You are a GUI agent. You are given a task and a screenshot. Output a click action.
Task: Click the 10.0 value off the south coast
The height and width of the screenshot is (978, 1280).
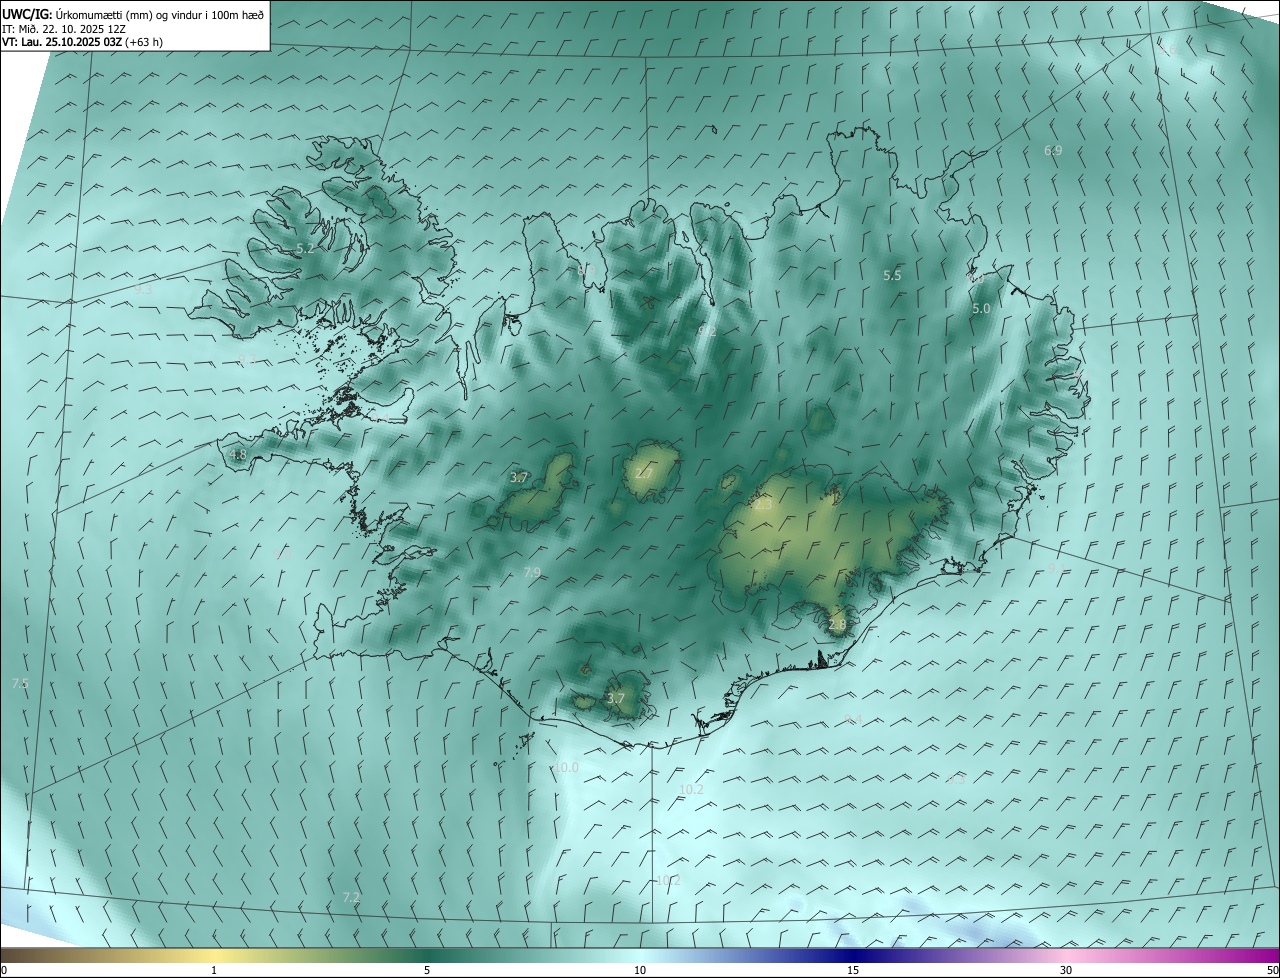coord(566,768)
